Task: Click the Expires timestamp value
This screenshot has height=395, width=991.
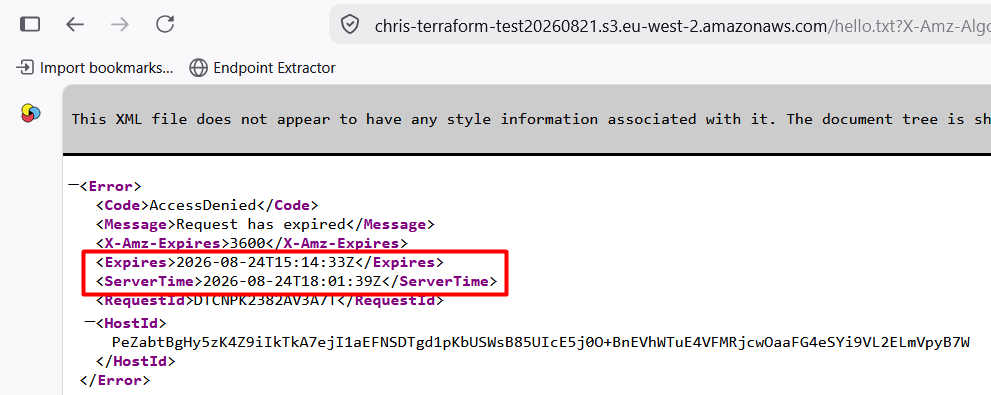Action: click(x=264, y=262)
